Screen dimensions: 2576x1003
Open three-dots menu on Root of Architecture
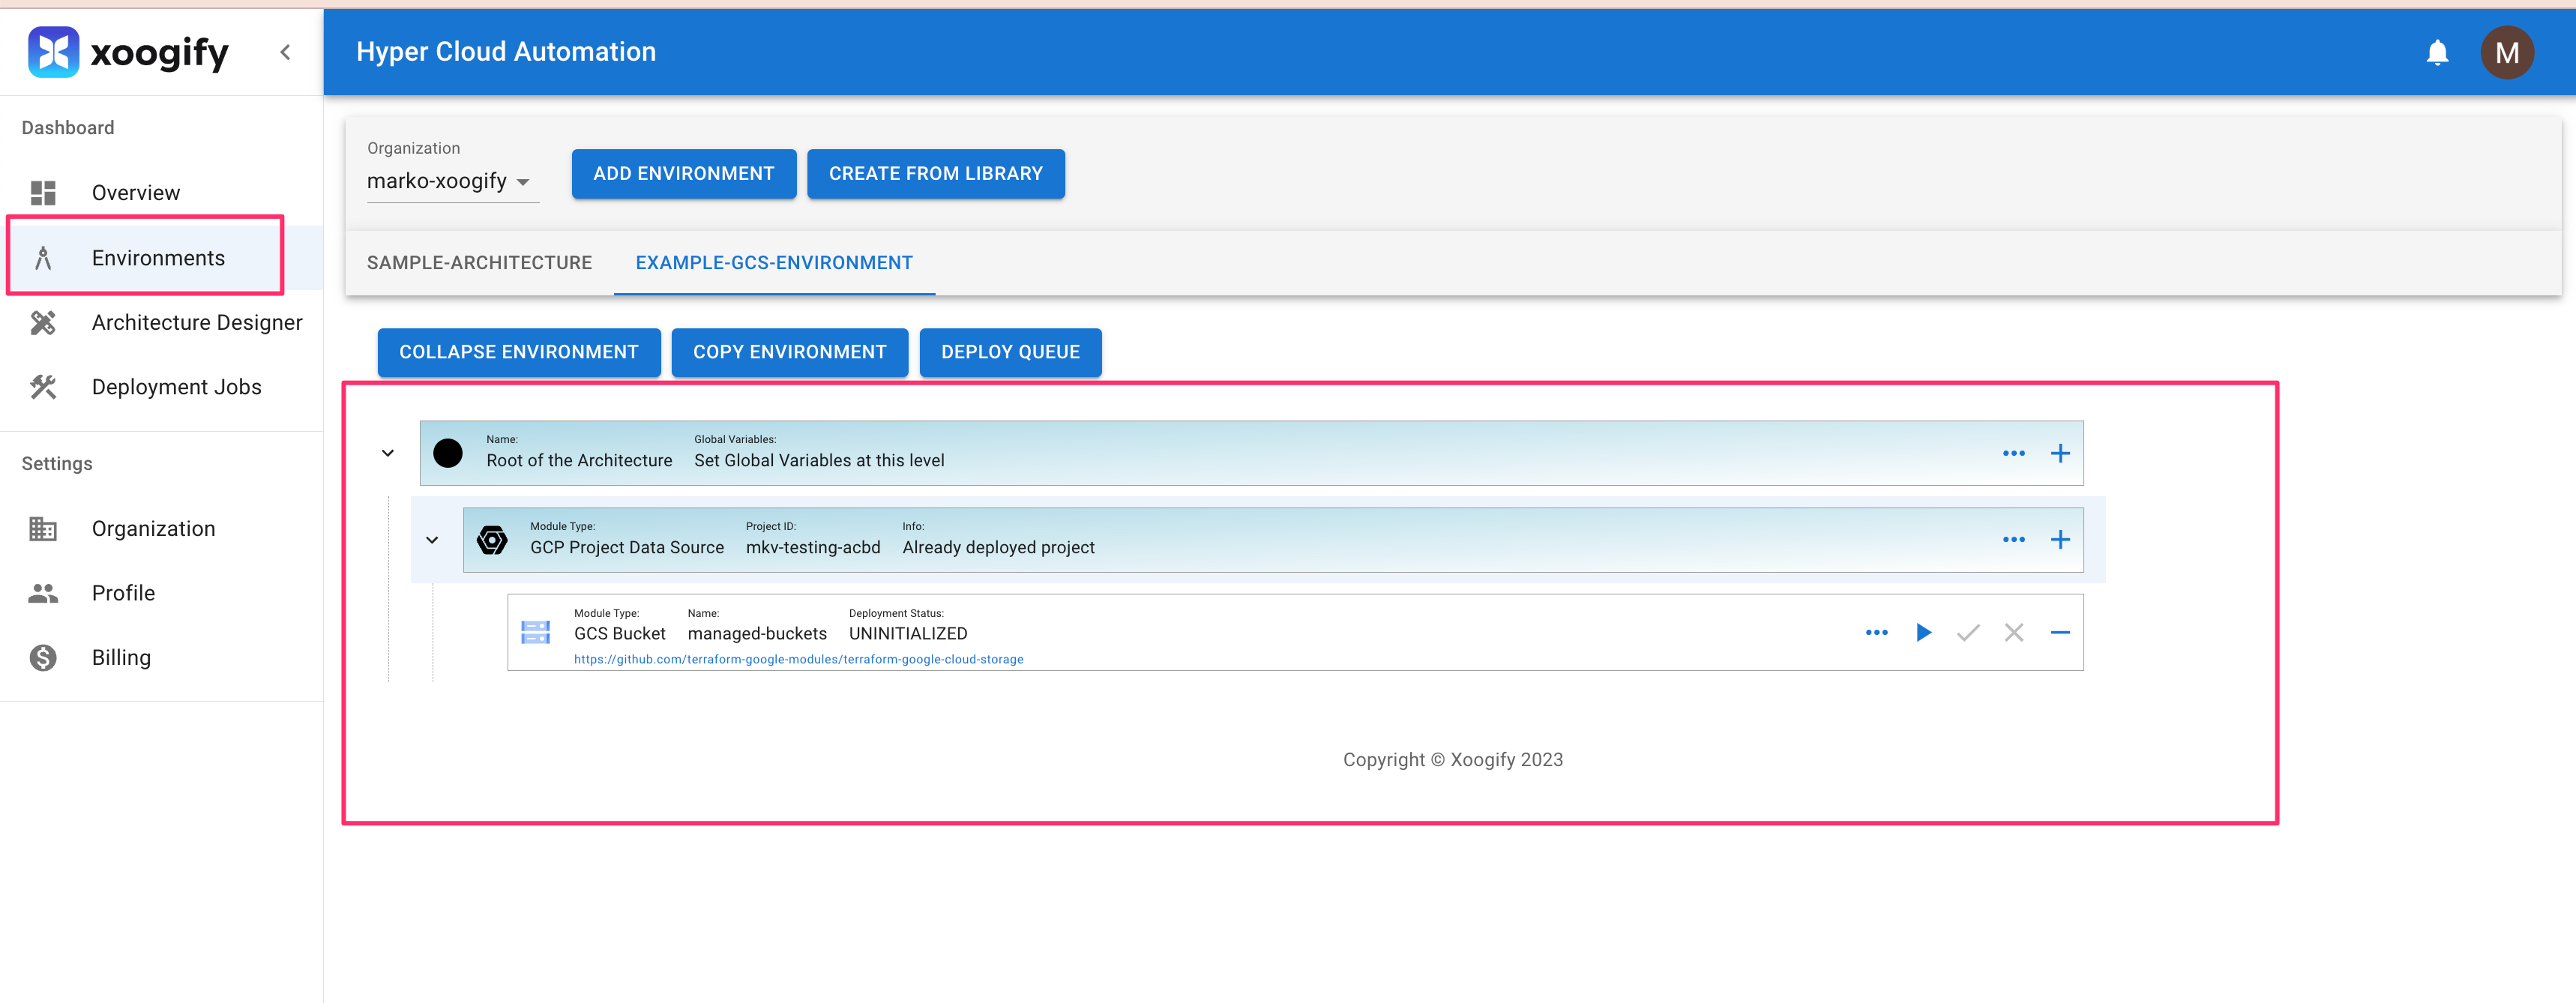[x=2013, y=453]
